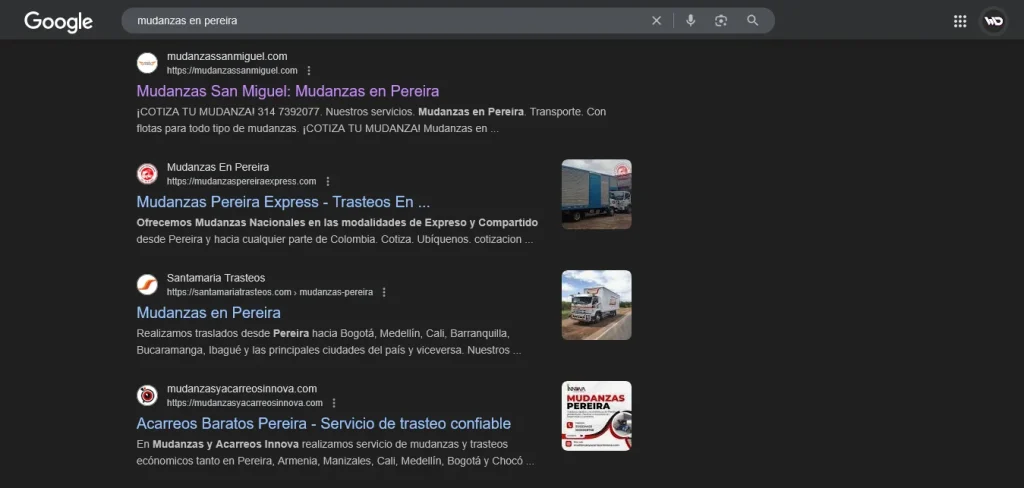1024x488 pixels.
Task: Click the https://mudanzasyacarreosinnova.com URL
Action: point(244,403)
